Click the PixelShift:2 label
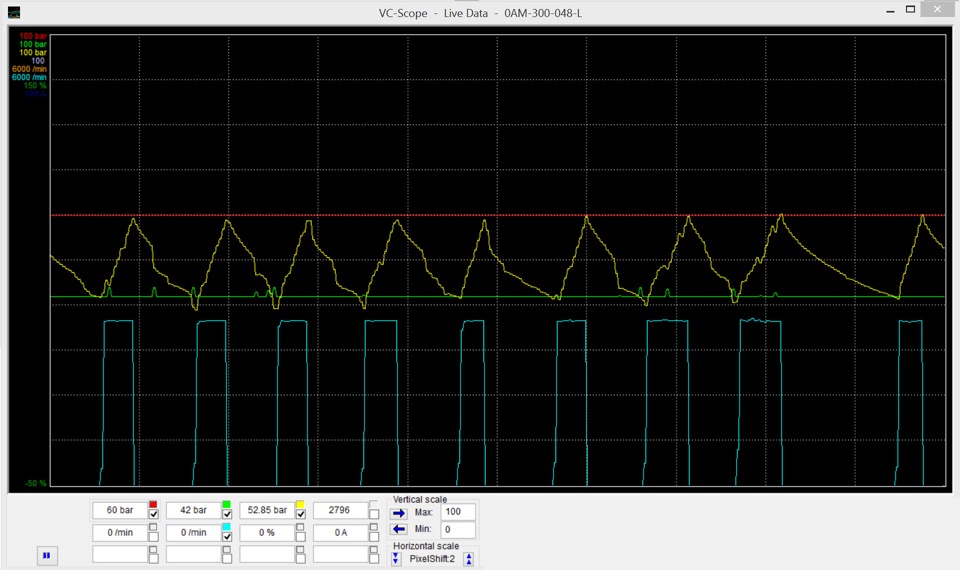960x570 pixels. coord(432,559)
